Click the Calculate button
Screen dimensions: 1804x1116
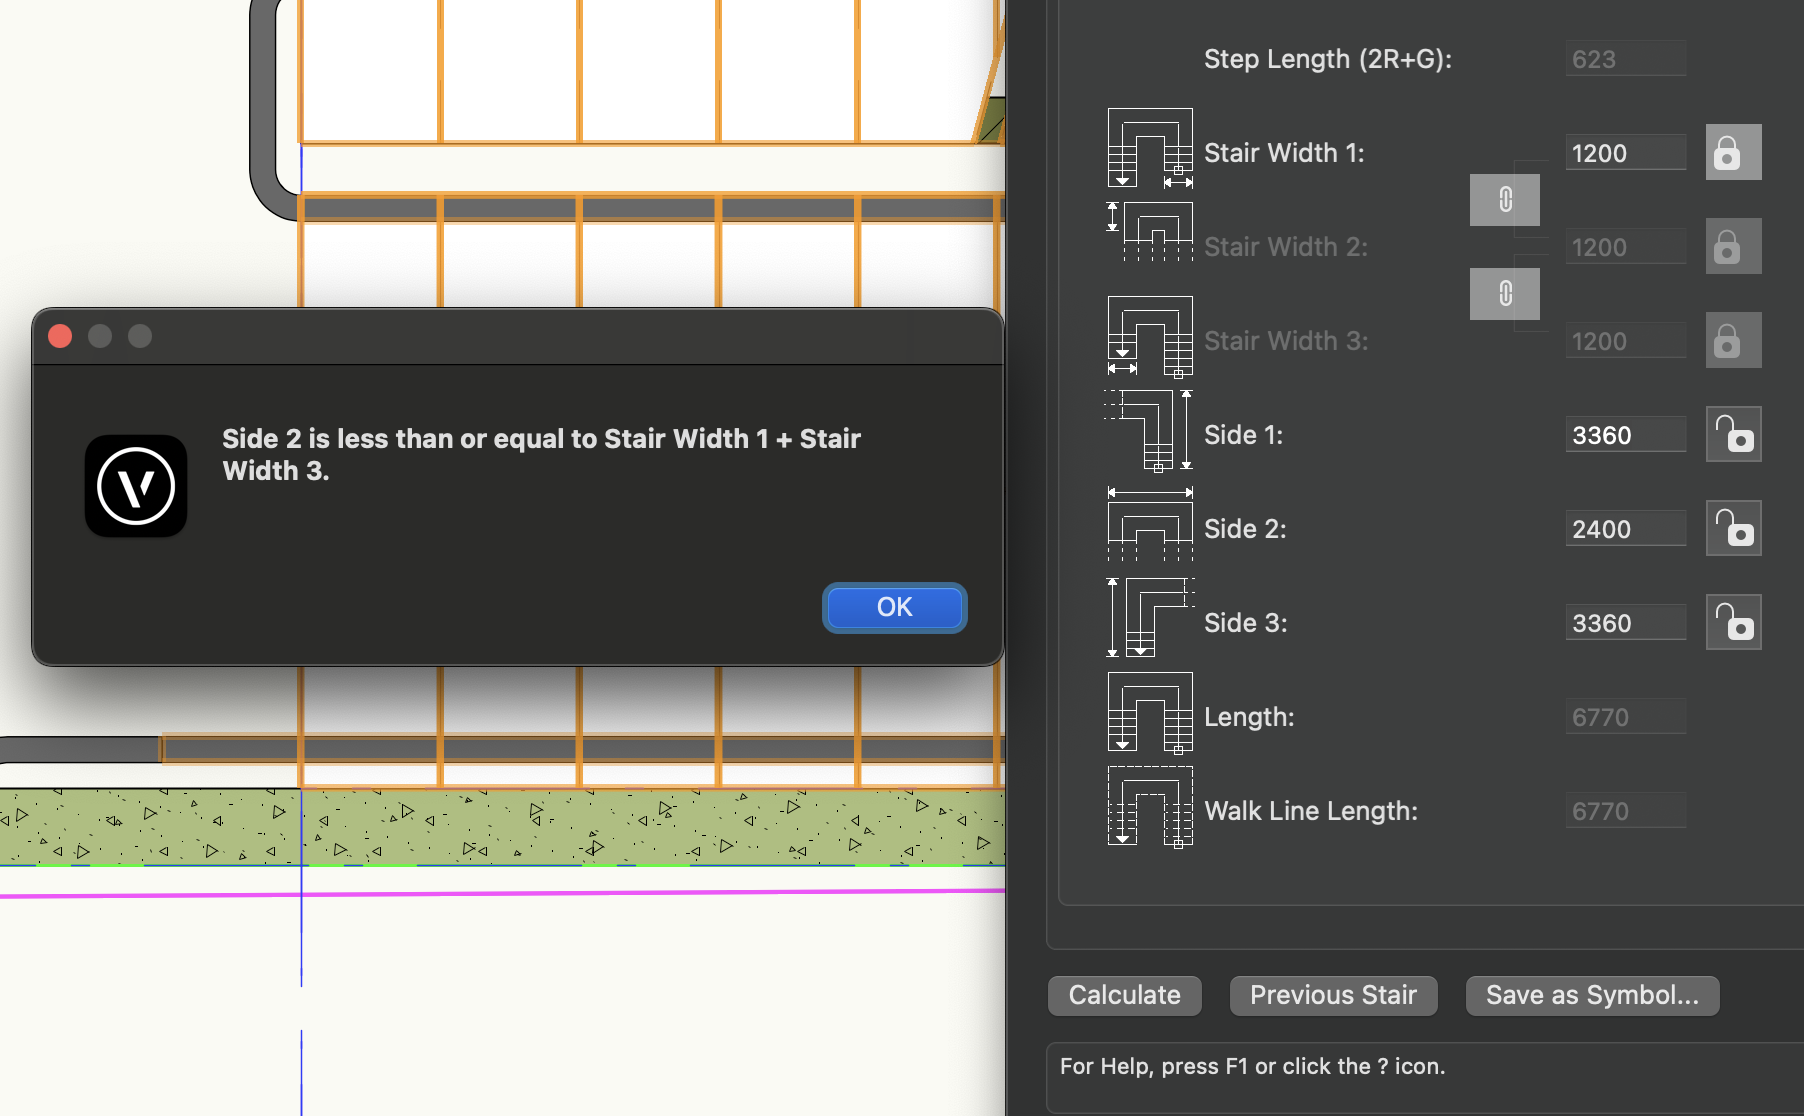(1124, 995)
